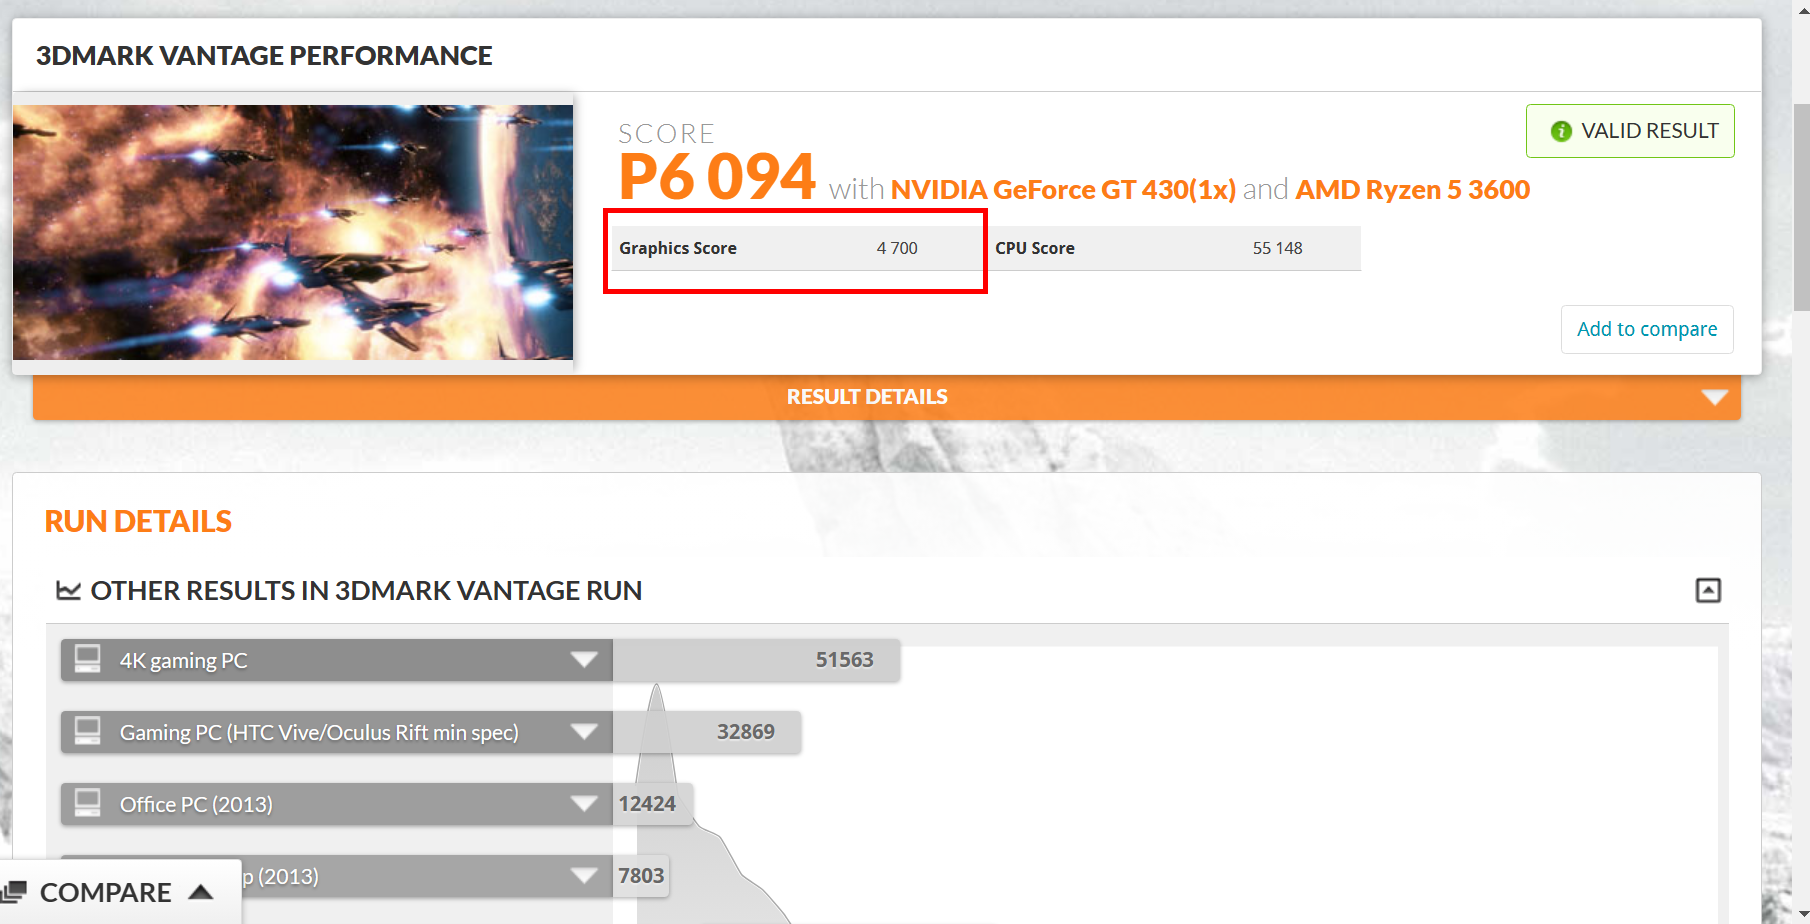Image resolution: width=1810 pixels, height=924 pixels.
Task: Open the Office PC (2013) dropdown arrow
Action: [584, 803]
